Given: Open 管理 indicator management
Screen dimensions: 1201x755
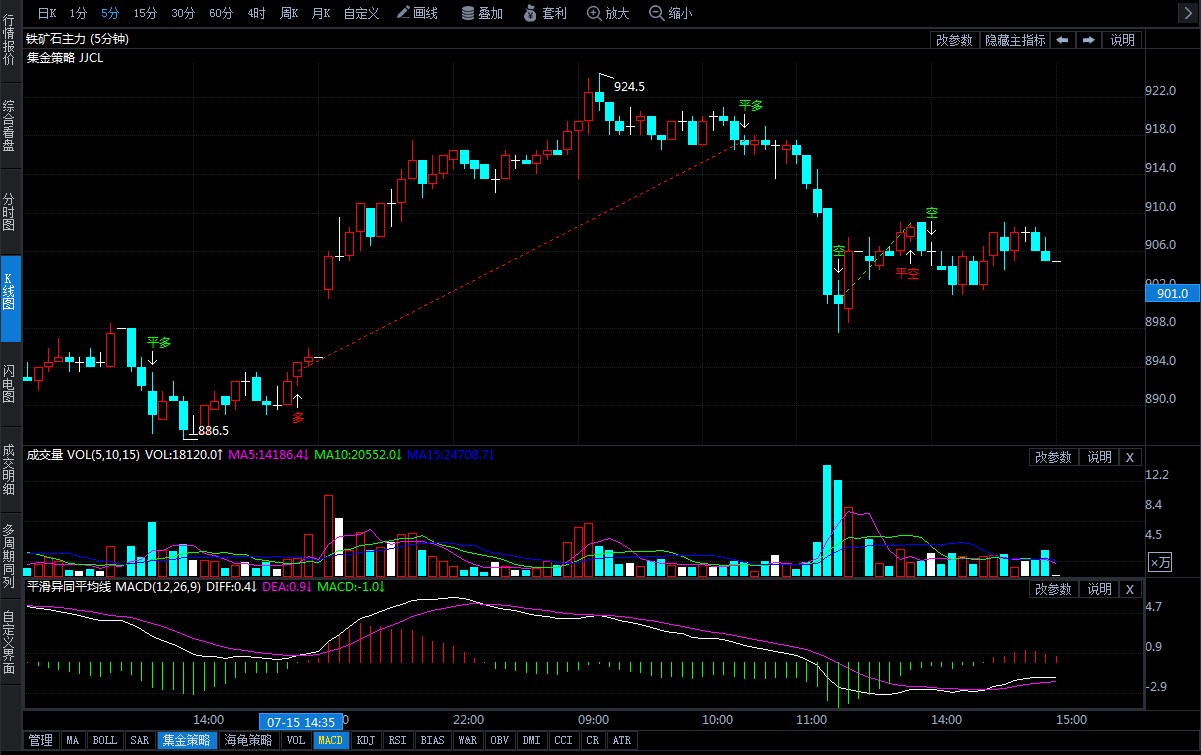Looking at the screenshot, I should (41, 741).
